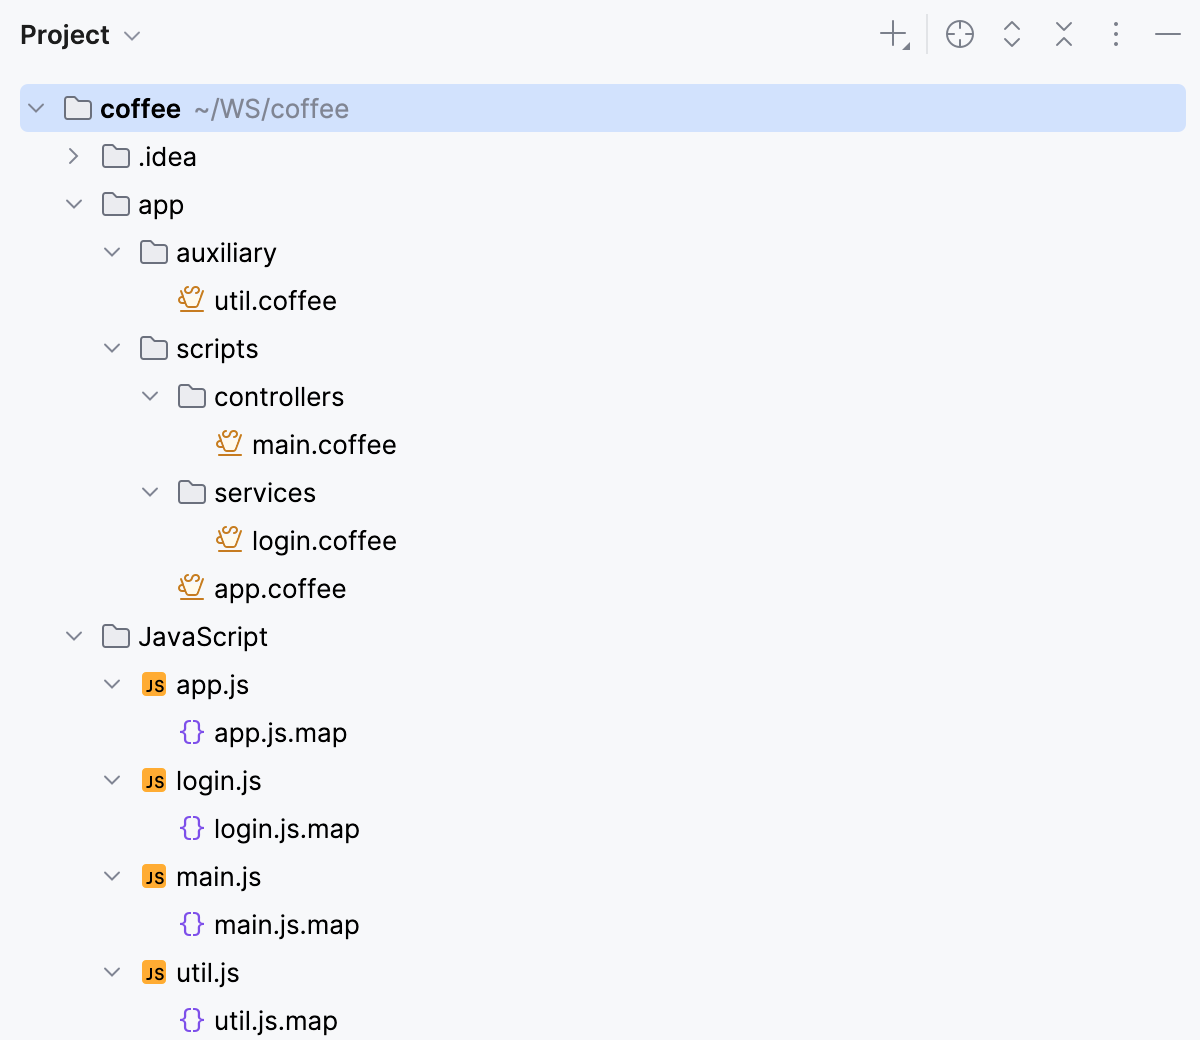Click the Expand All toolbar icon
This screenshot has width=1200, height=1040.
coord(1012,33)
